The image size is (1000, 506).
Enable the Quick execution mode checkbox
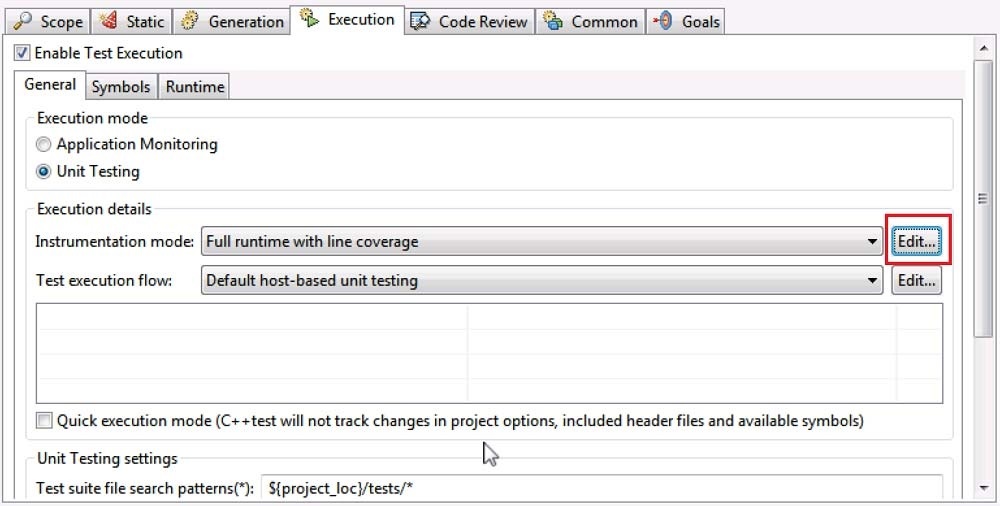click(44, 421)
